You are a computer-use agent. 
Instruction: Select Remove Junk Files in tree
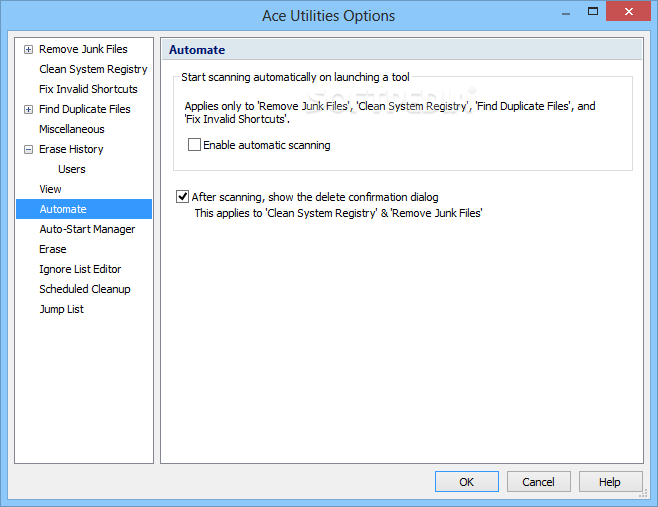[83, 49]
